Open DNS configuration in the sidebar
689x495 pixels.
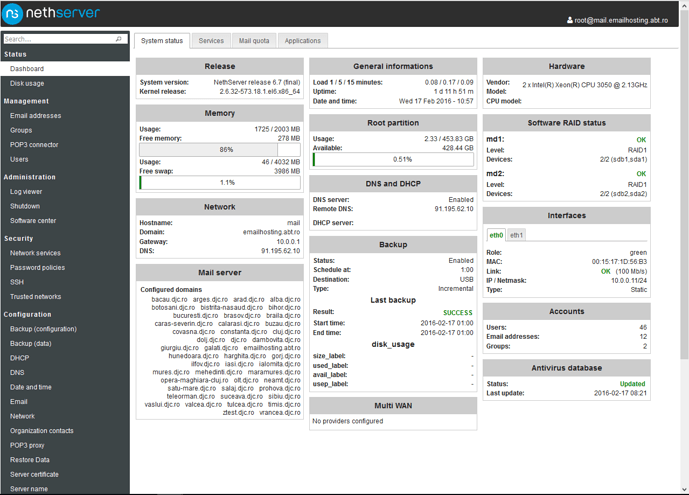pyautogui.click(x=17, y=372)
